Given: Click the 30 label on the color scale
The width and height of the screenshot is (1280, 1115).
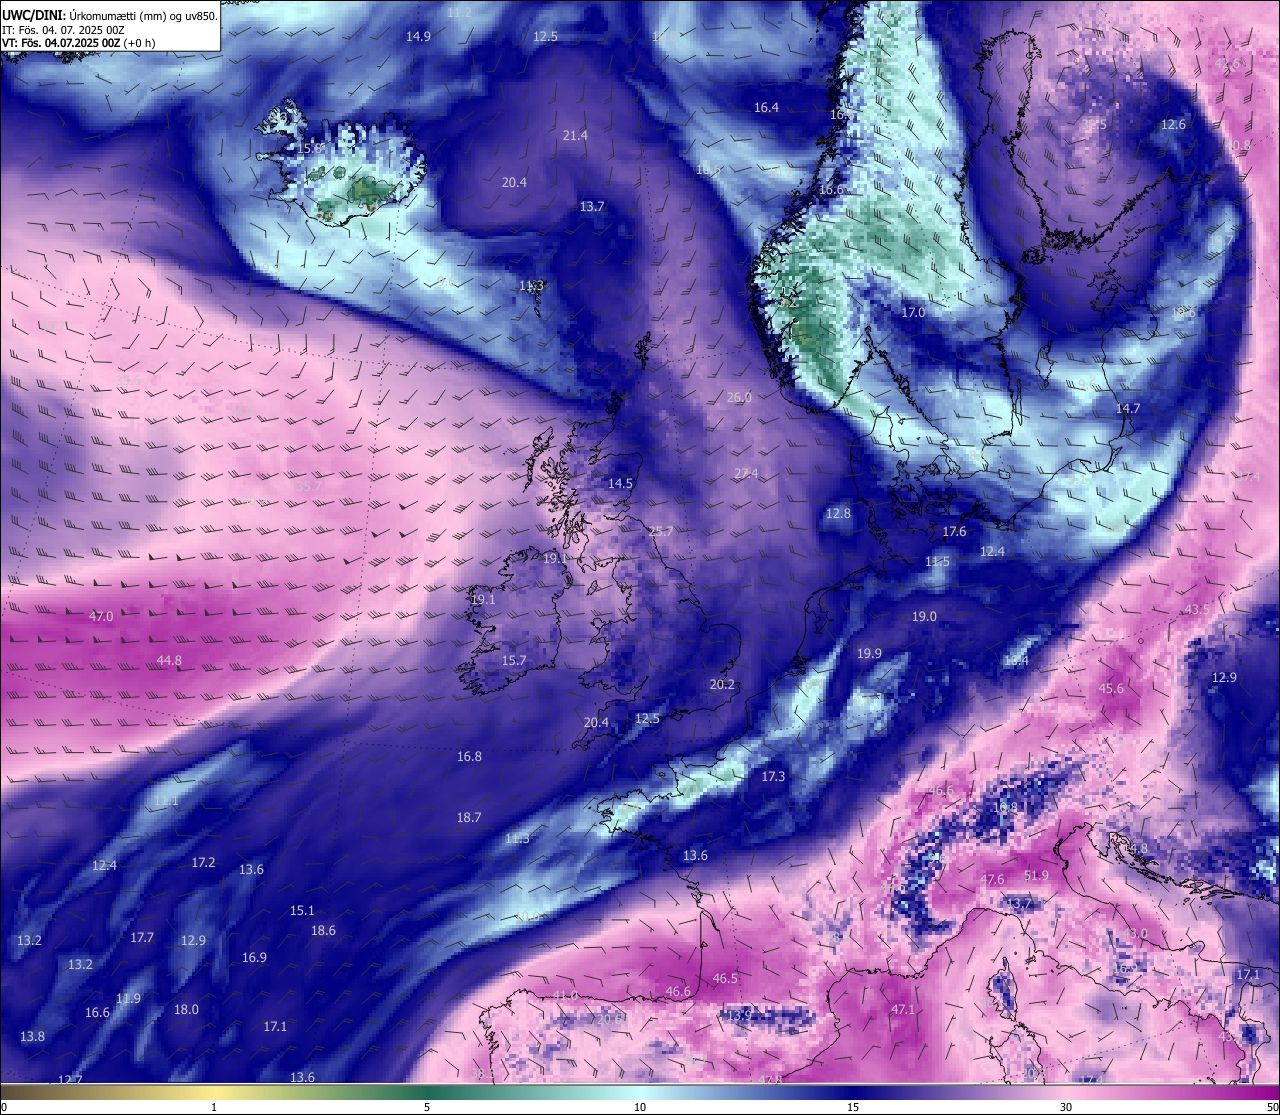Looking at the screenshot, I should [1066, 1107].
